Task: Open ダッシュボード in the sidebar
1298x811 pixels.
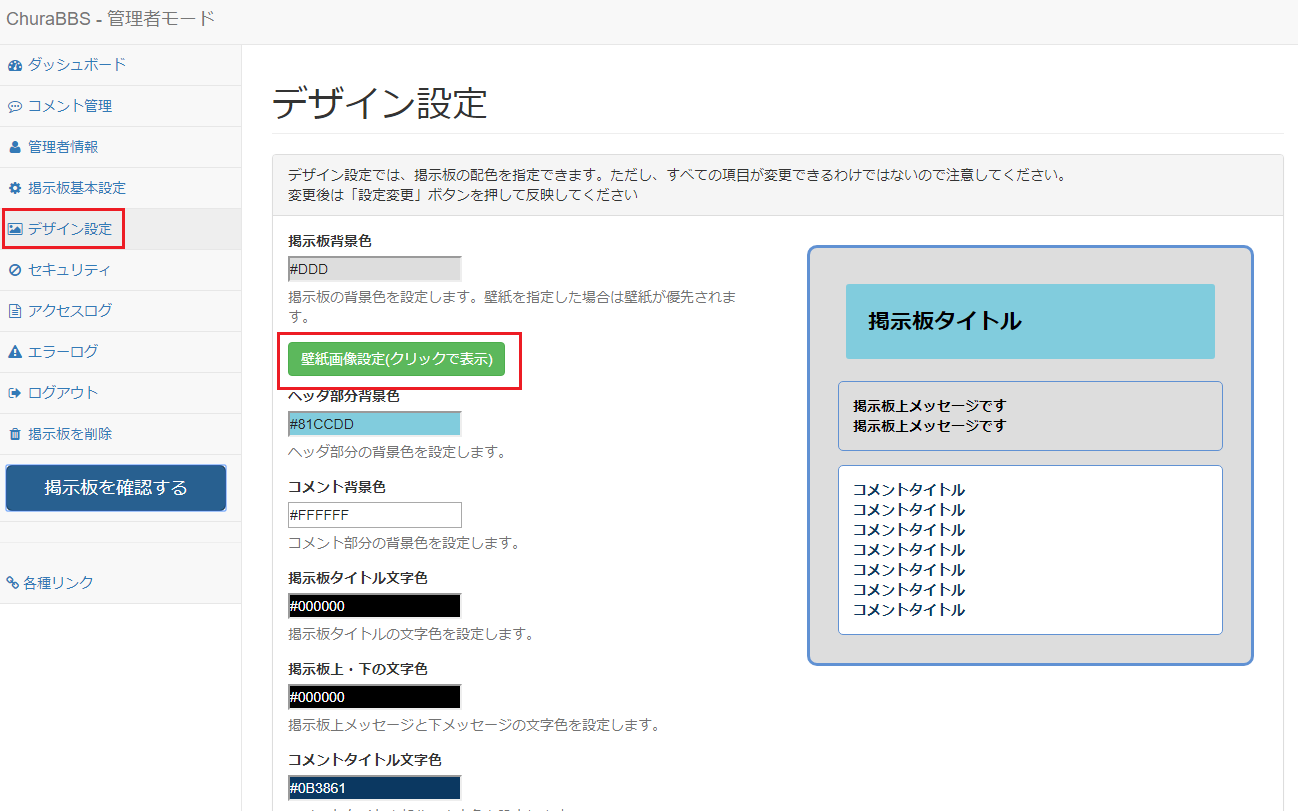Action: (x=120, y=65)
